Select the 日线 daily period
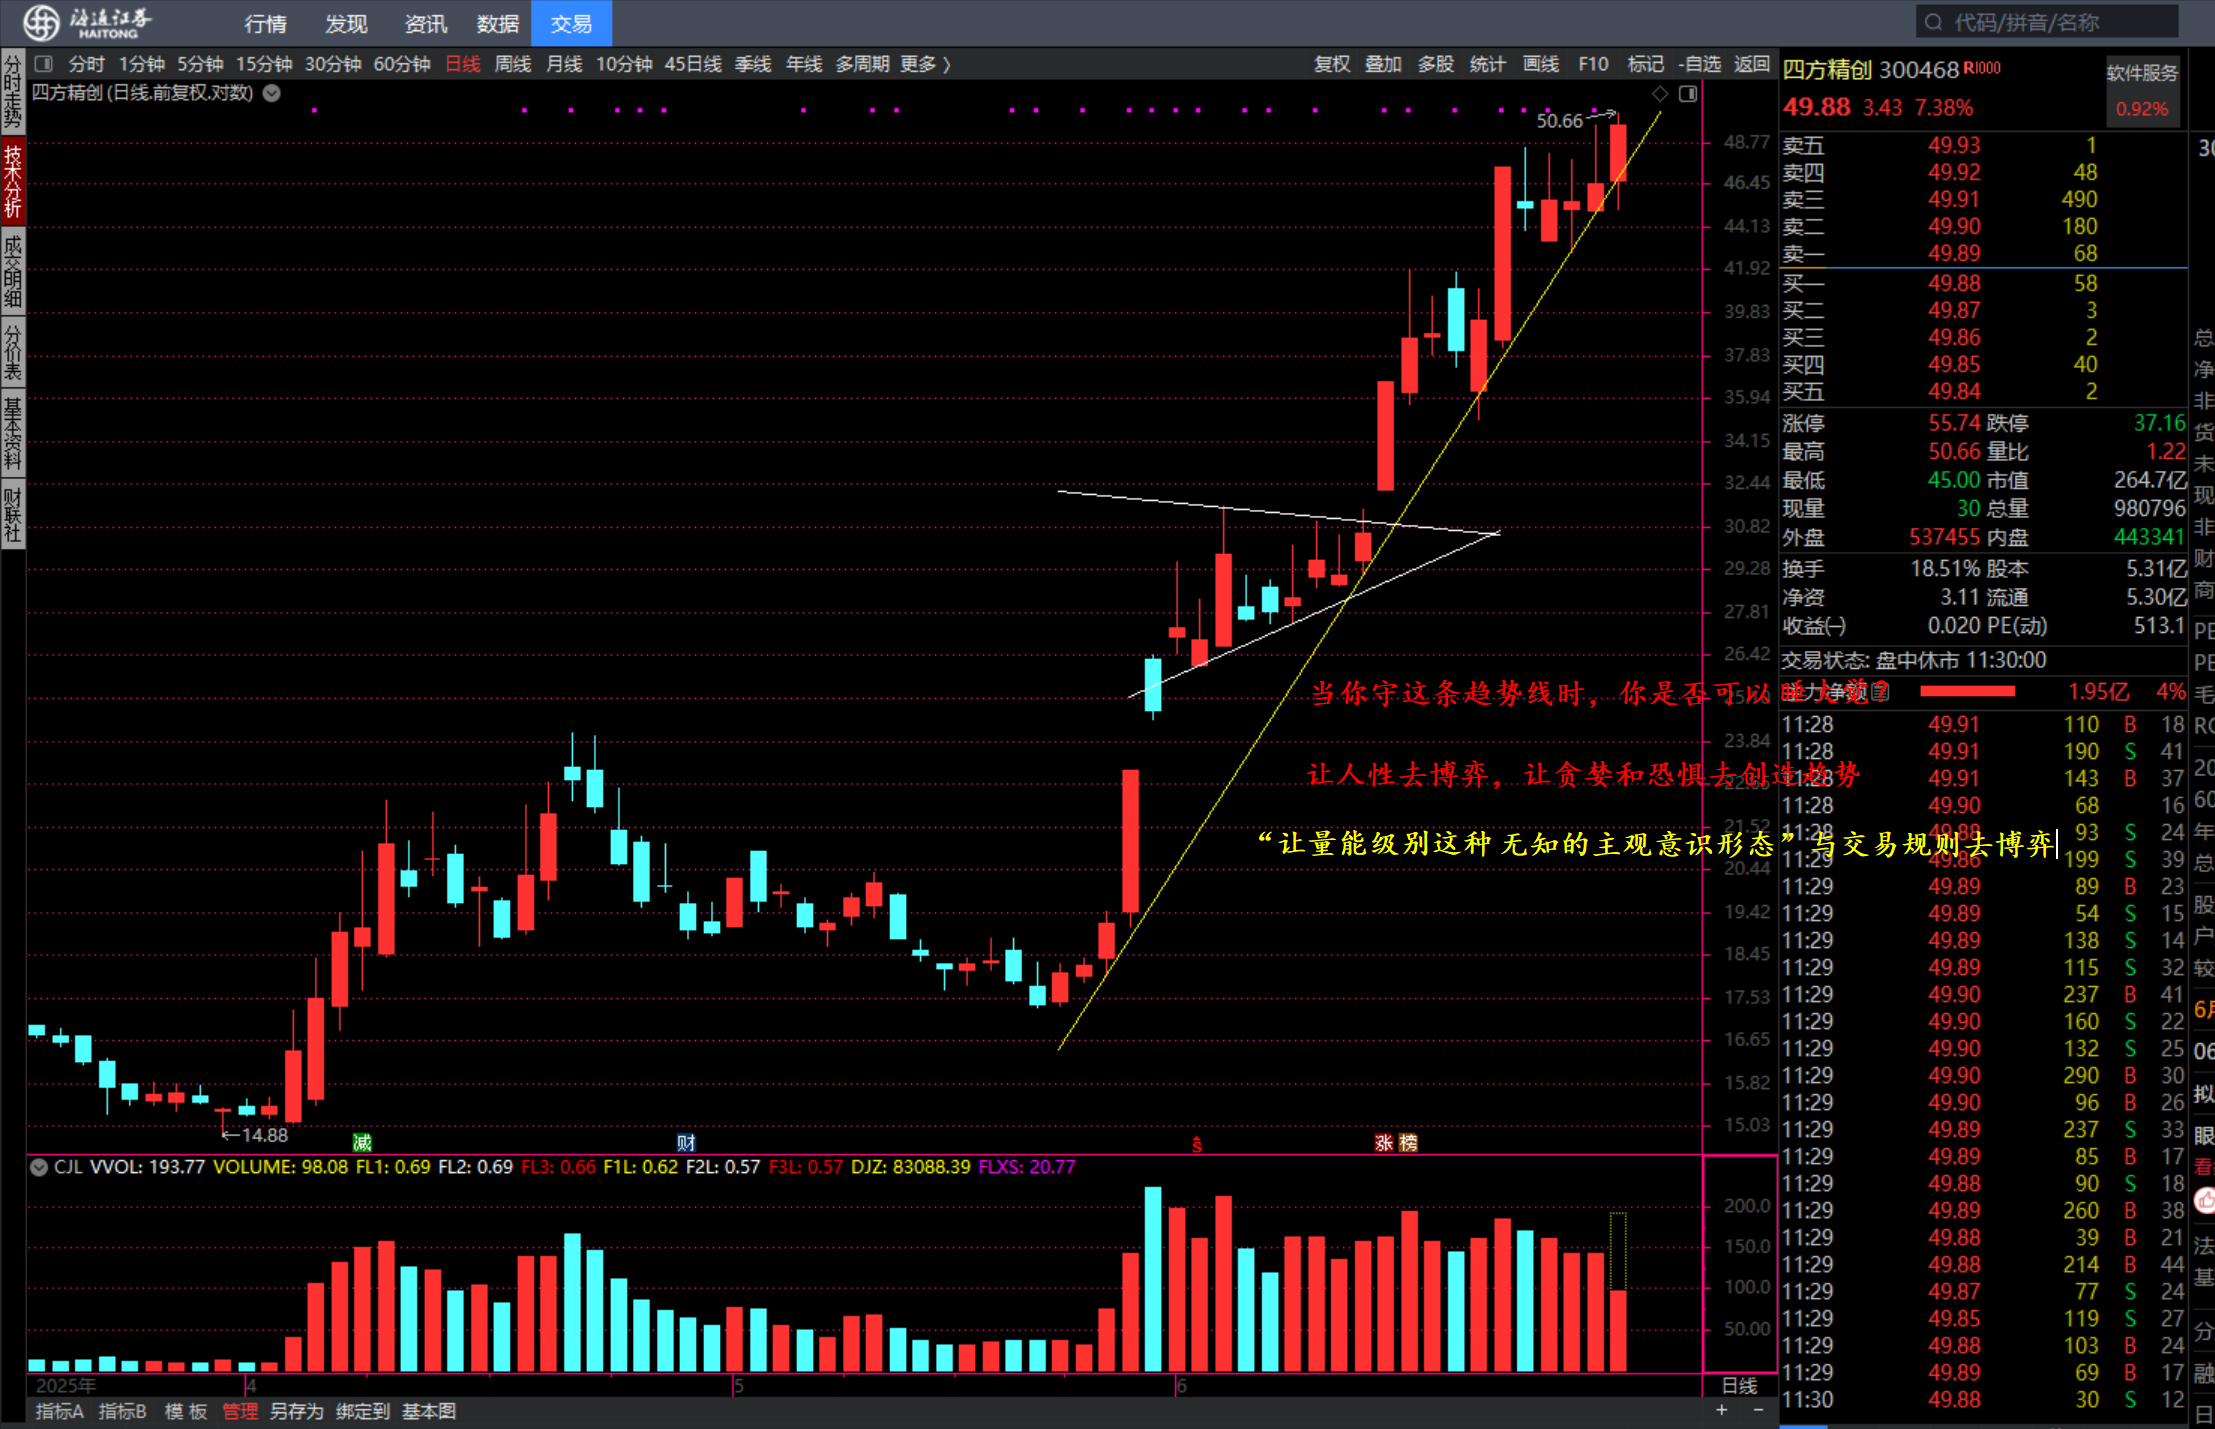Screen dimensions: 2215x1429 tap(463, 64)
